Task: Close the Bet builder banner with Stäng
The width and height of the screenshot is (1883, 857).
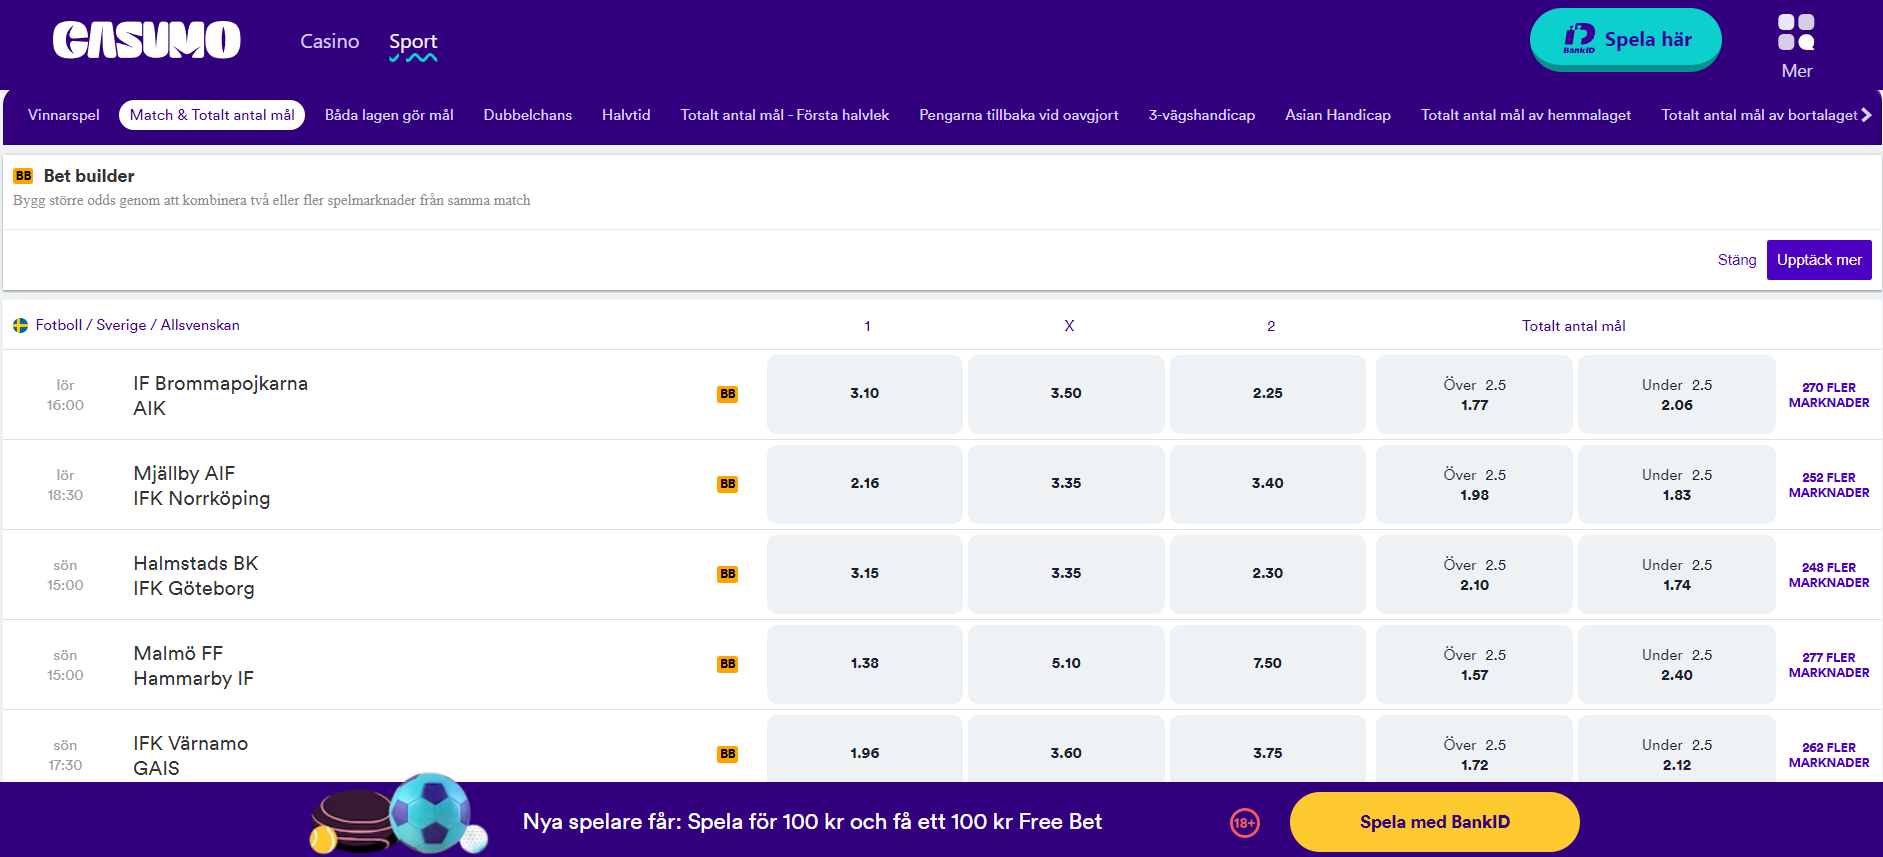Action: tap(1737, 260)
